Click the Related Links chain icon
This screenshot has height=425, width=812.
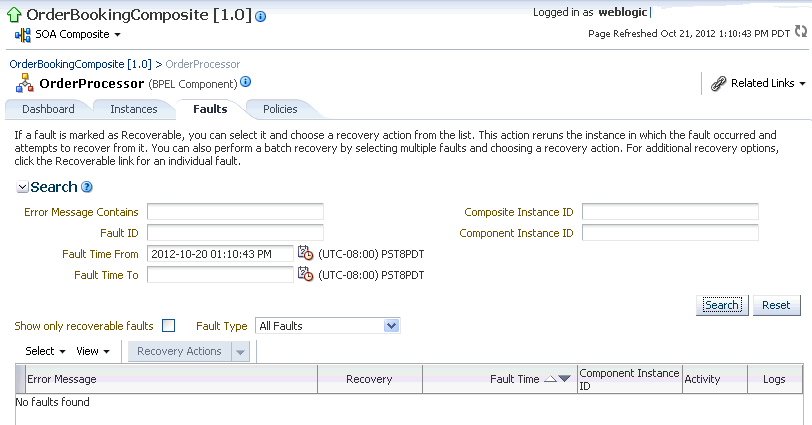point(718,83)
